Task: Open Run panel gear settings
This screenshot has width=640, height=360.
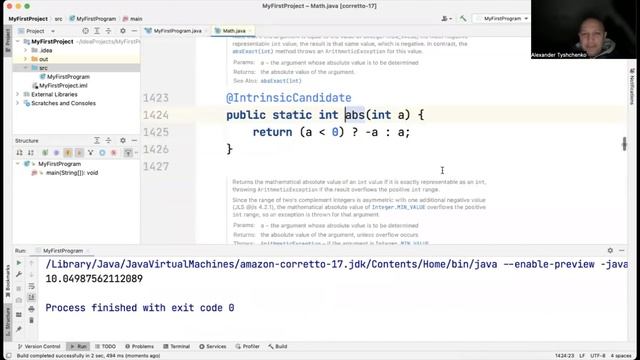Action: 610,251
